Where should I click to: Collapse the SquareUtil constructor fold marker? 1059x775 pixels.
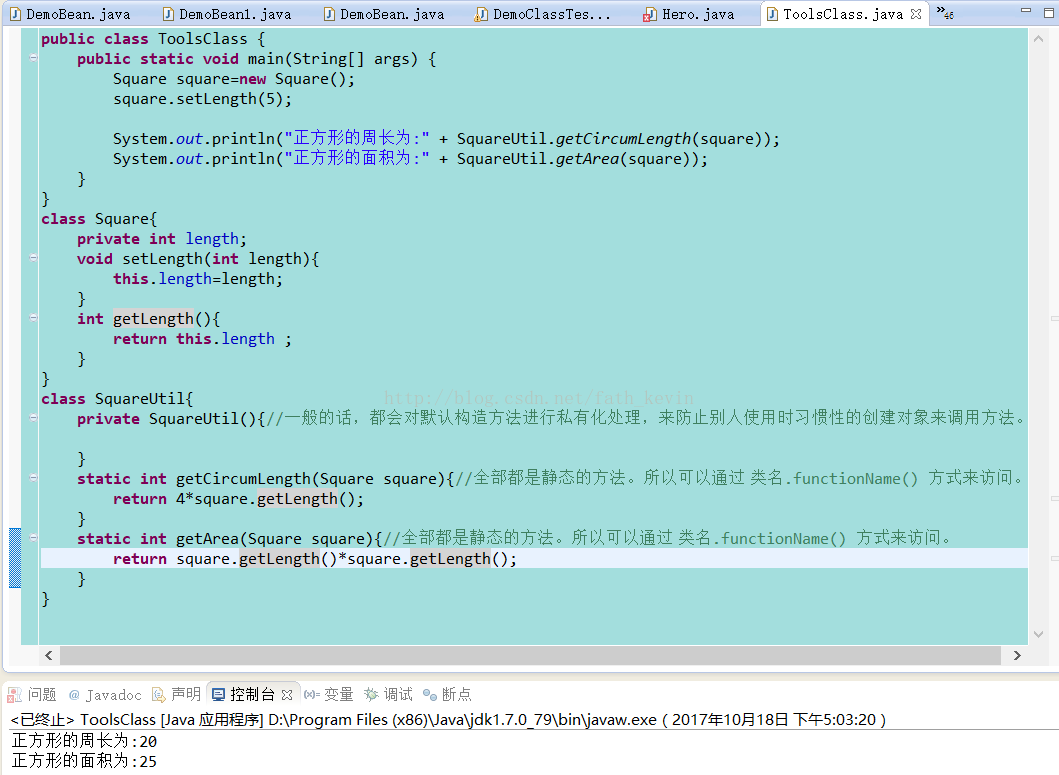33,418
